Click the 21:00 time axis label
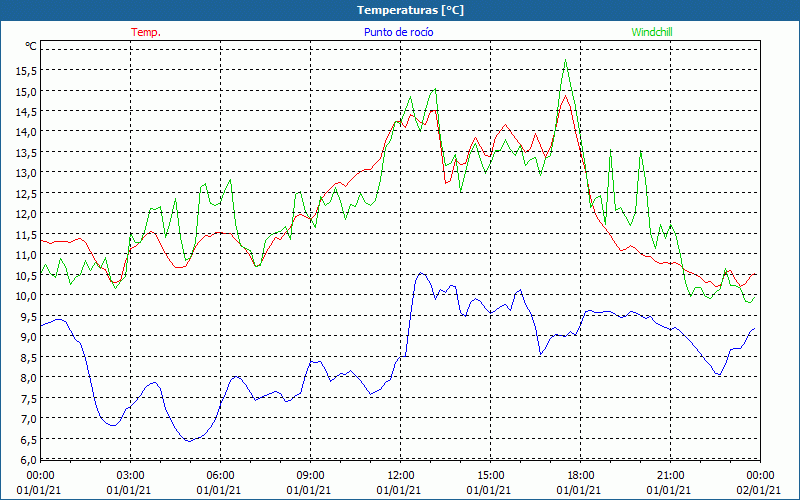 (670, 476)
